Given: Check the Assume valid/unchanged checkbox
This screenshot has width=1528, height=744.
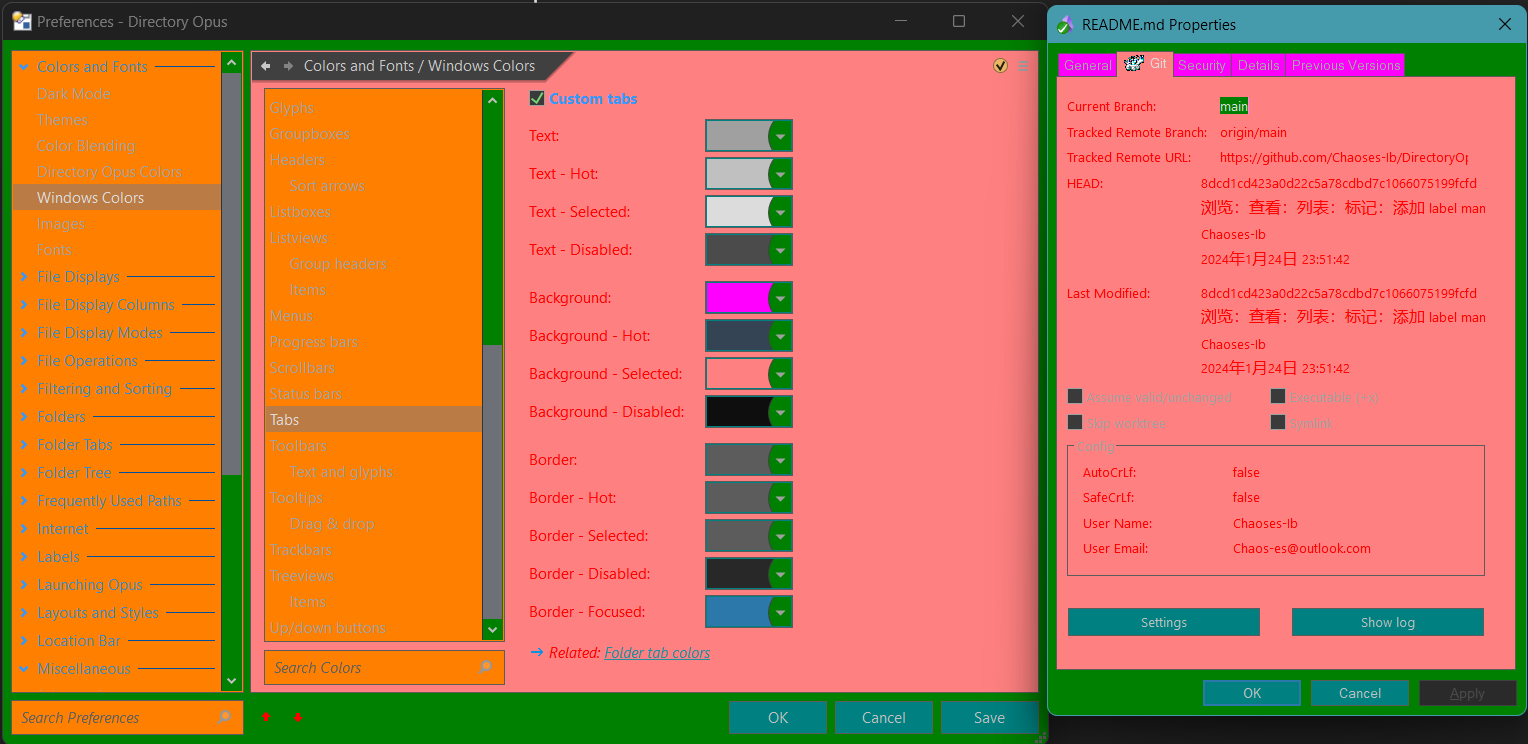Looking at the screenshot, I should pyautogui.click(x=1075, y=397).
